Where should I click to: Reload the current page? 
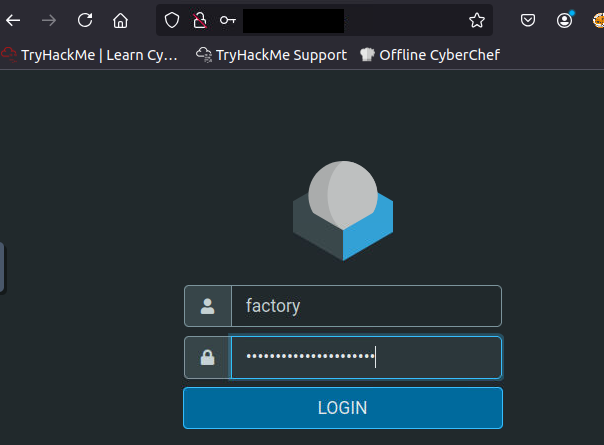pyautogui.click(x=85, y=20)
